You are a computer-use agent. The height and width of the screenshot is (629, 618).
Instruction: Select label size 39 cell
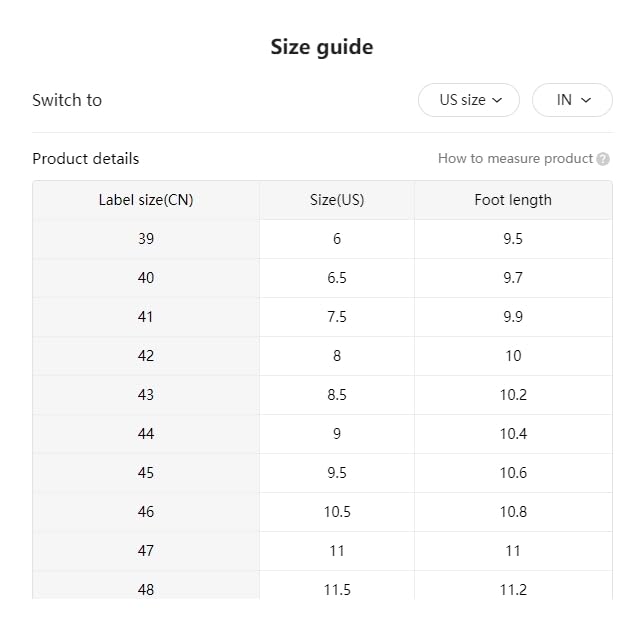tap(146, 239)
